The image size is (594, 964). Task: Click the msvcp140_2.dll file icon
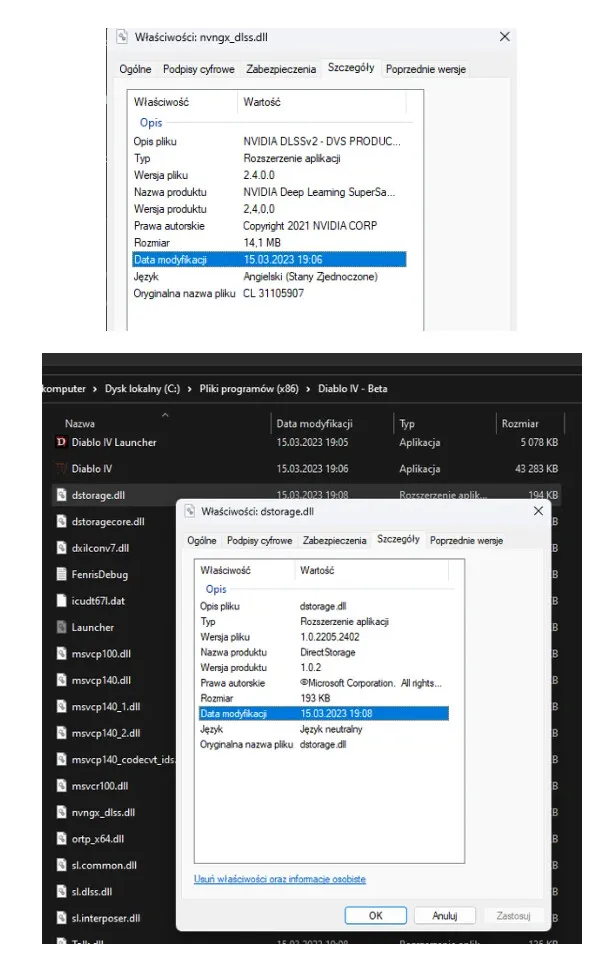[61, 733]
